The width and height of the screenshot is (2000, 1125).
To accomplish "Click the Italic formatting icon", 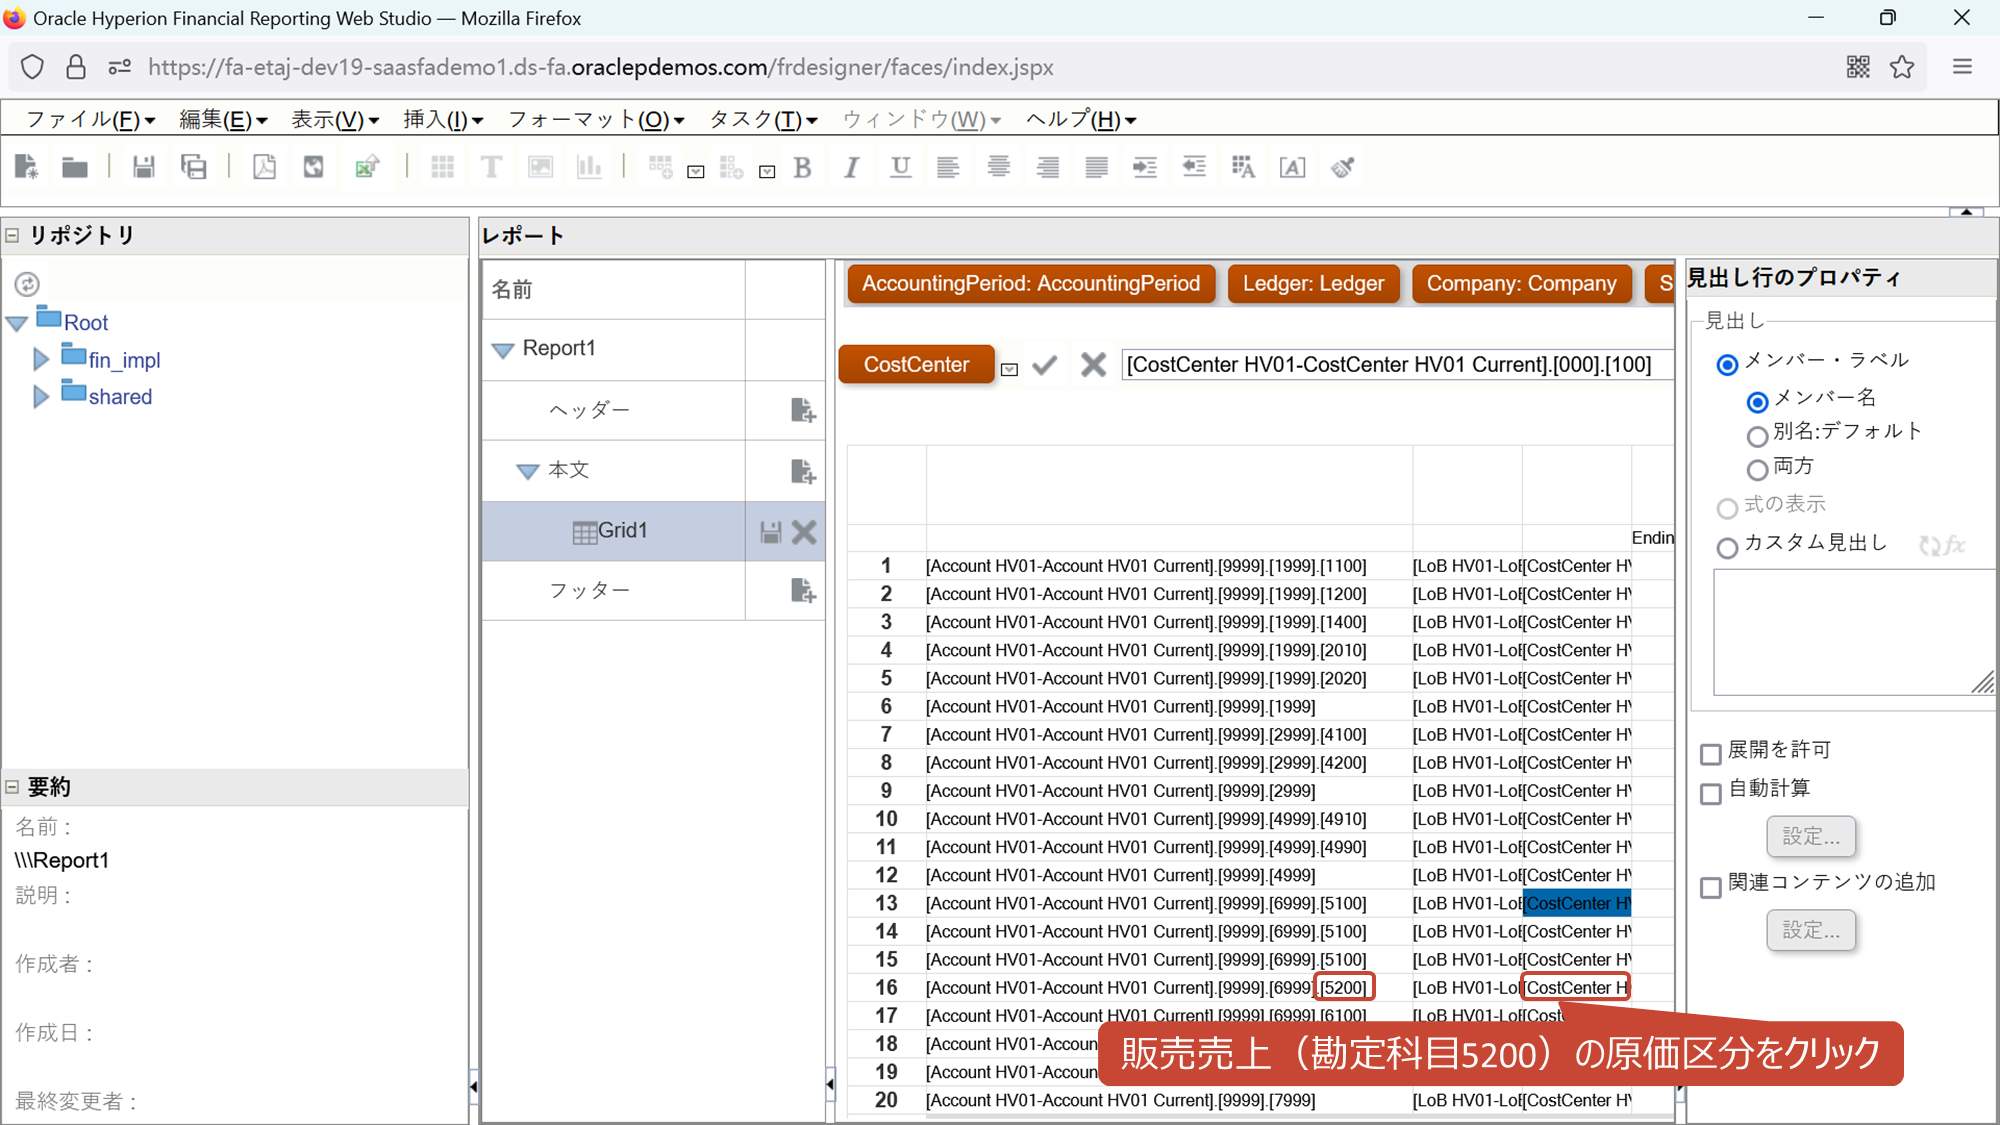I will [x=851, y=167].
